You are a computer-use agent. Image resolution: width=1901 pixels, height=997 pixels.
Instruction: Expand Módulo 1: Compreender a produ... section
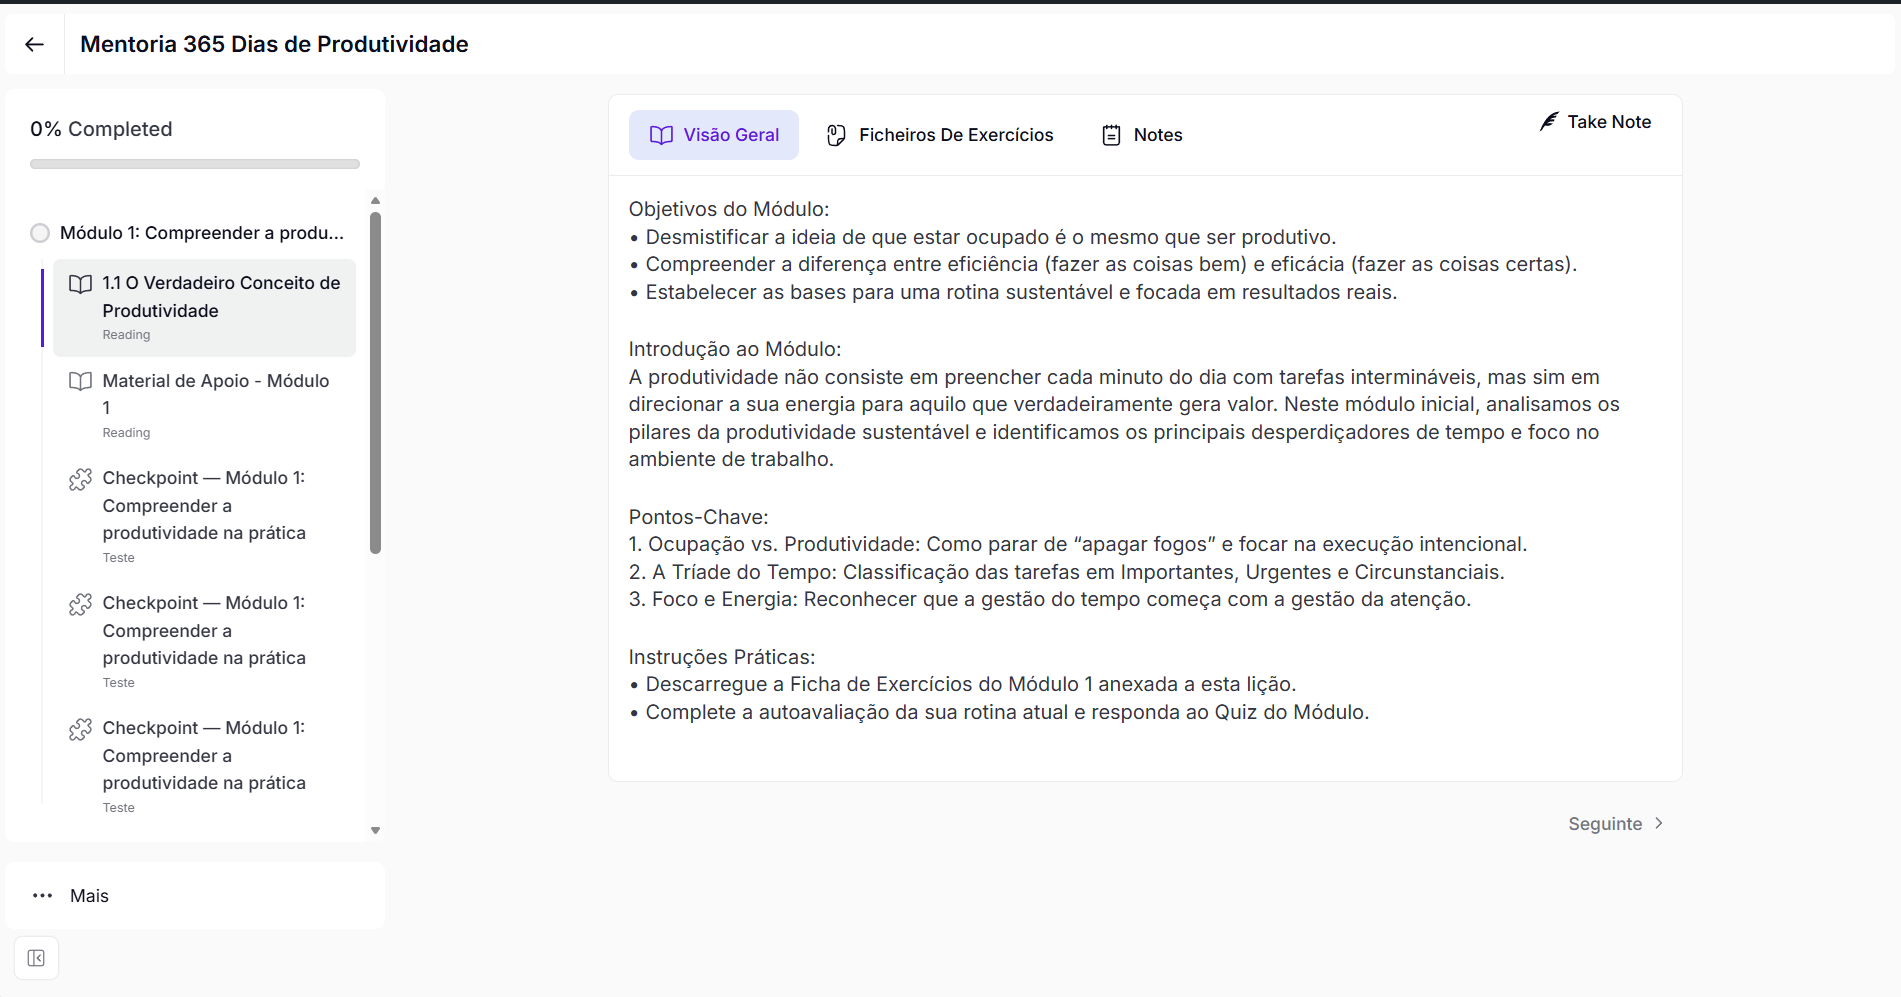pos(188,233)
